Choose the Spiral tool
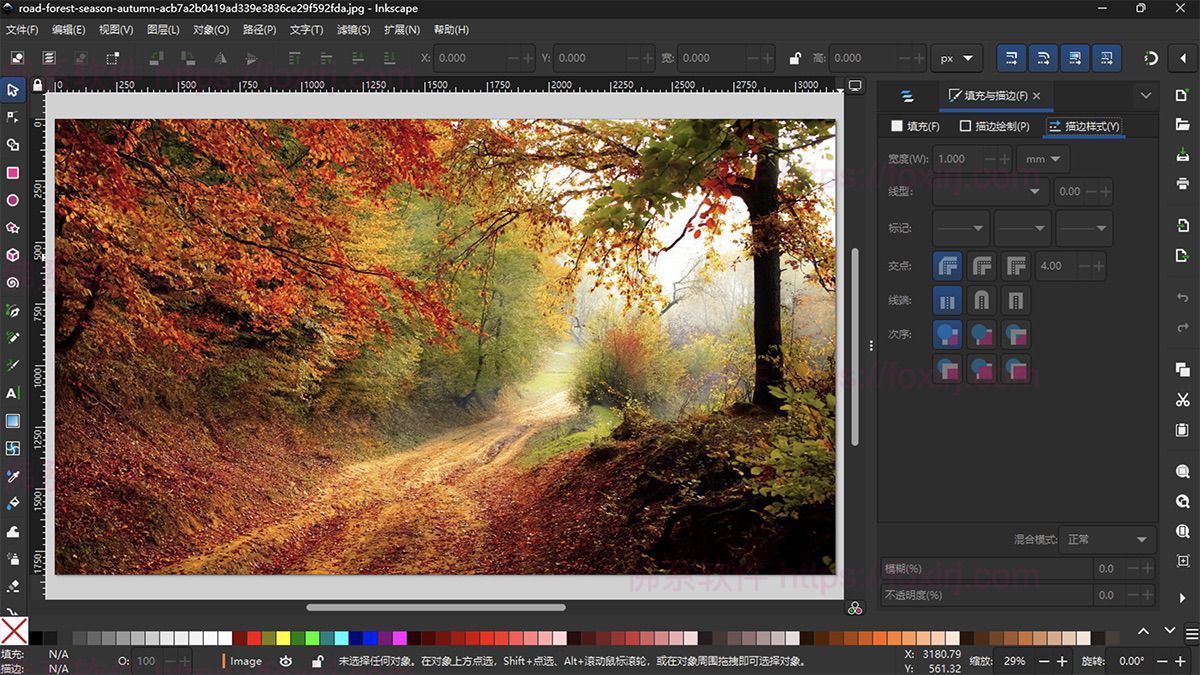This screenshot has width=1200, height=675. pyautogui.click(x=13, y=283)
